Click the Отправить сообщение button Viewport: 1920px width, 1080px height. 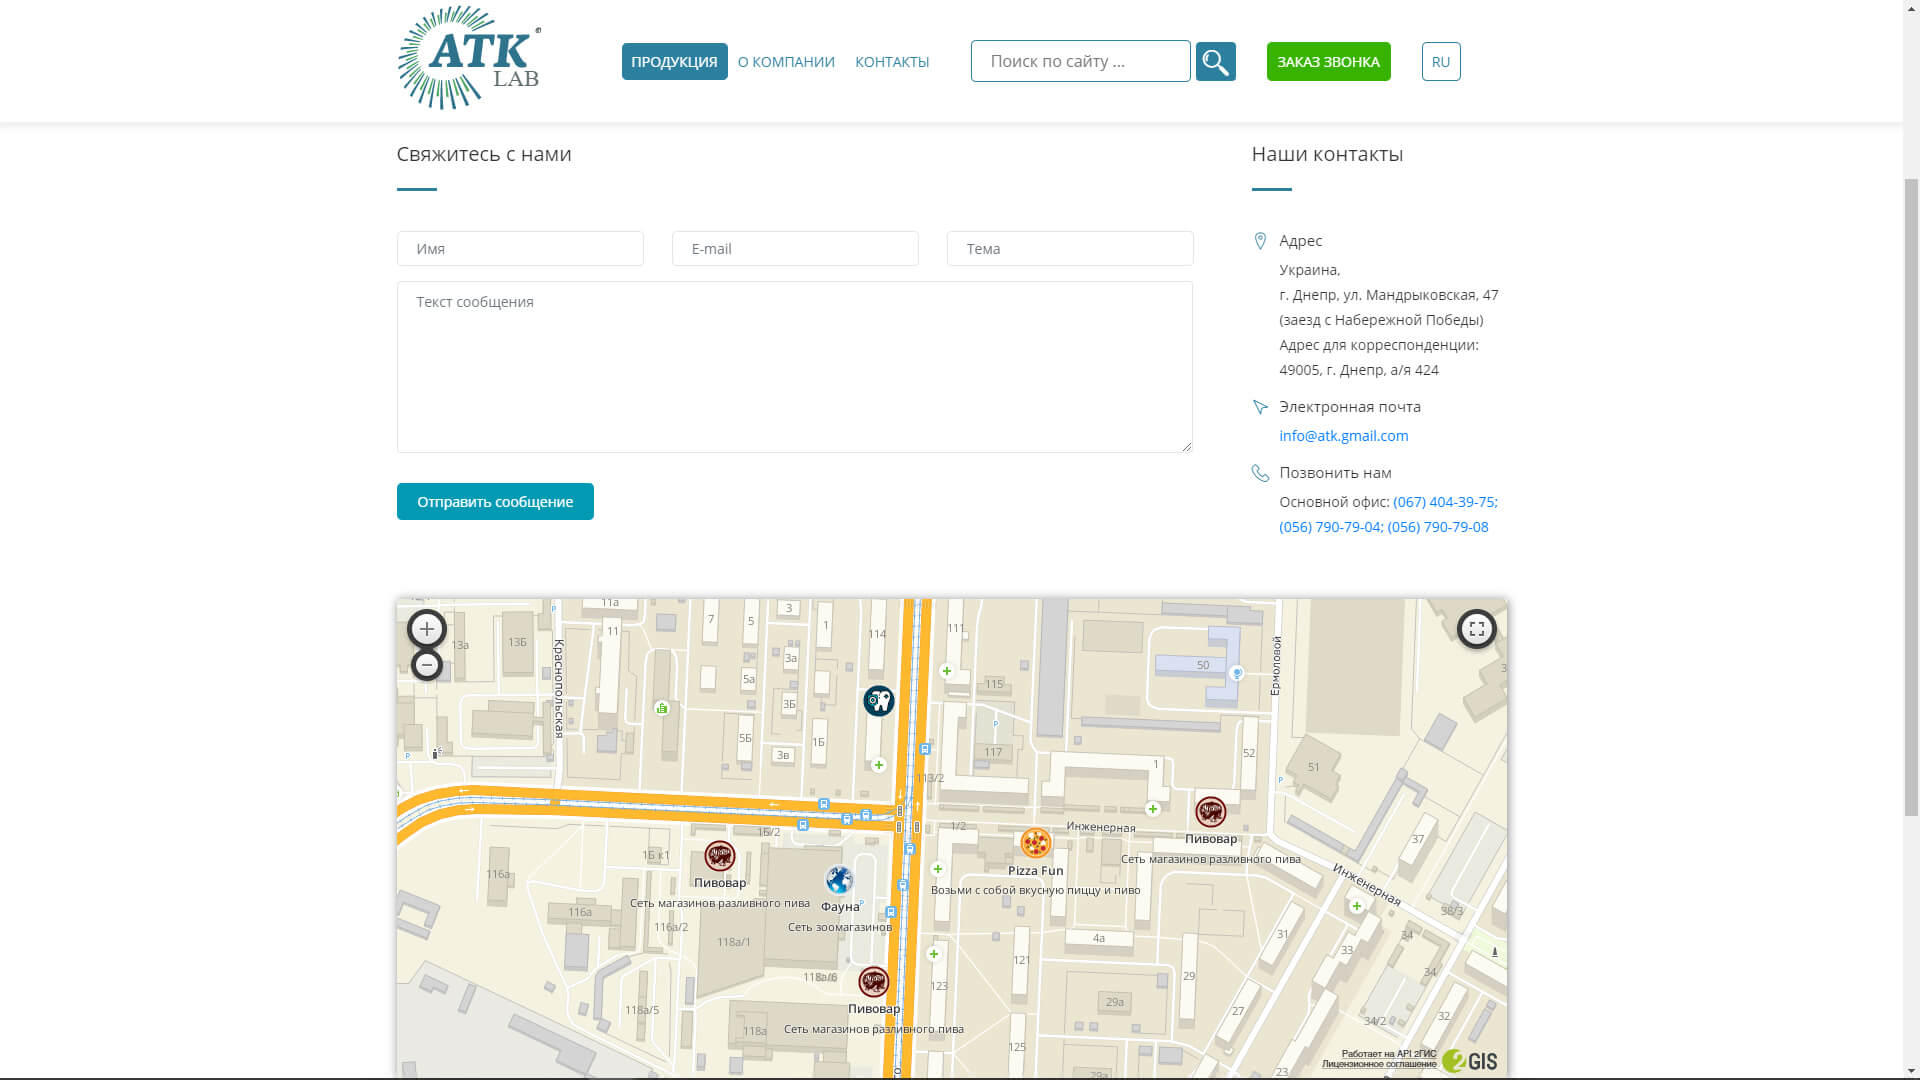click(x=495, y=501)
